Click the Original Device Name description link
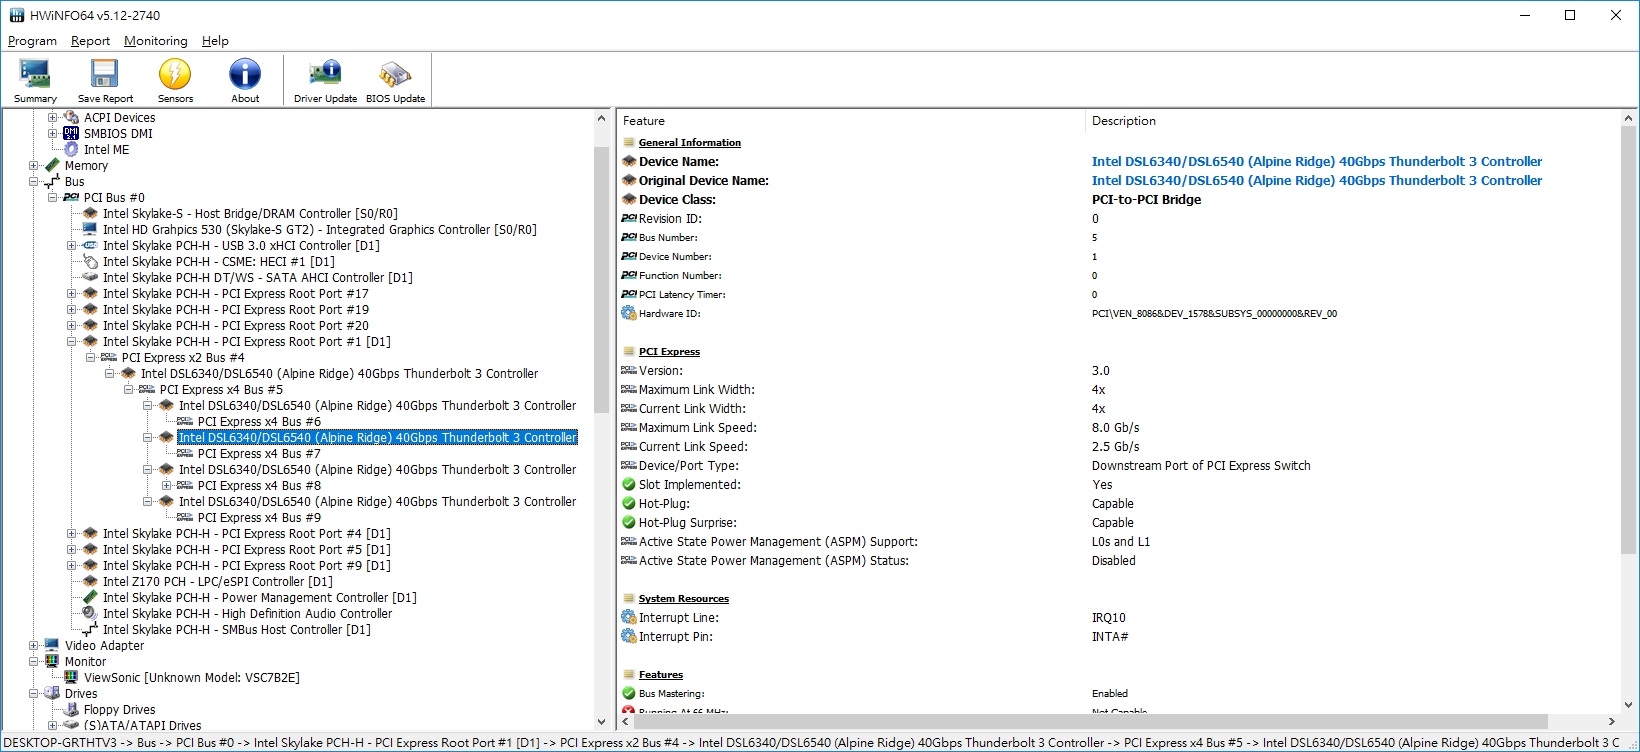1640x752 pixels. click(x=1316, y=180)
